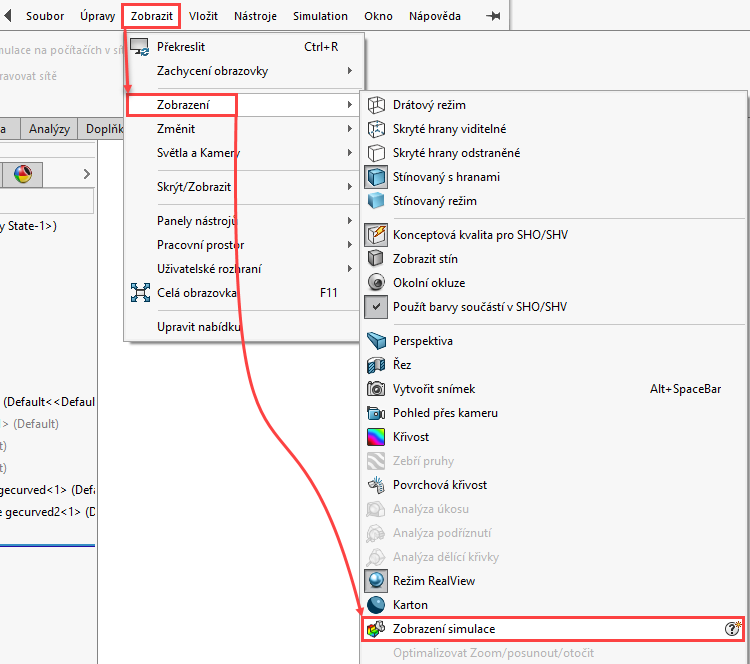Select the Stínovaný režim cube icon

click(376, 200)
